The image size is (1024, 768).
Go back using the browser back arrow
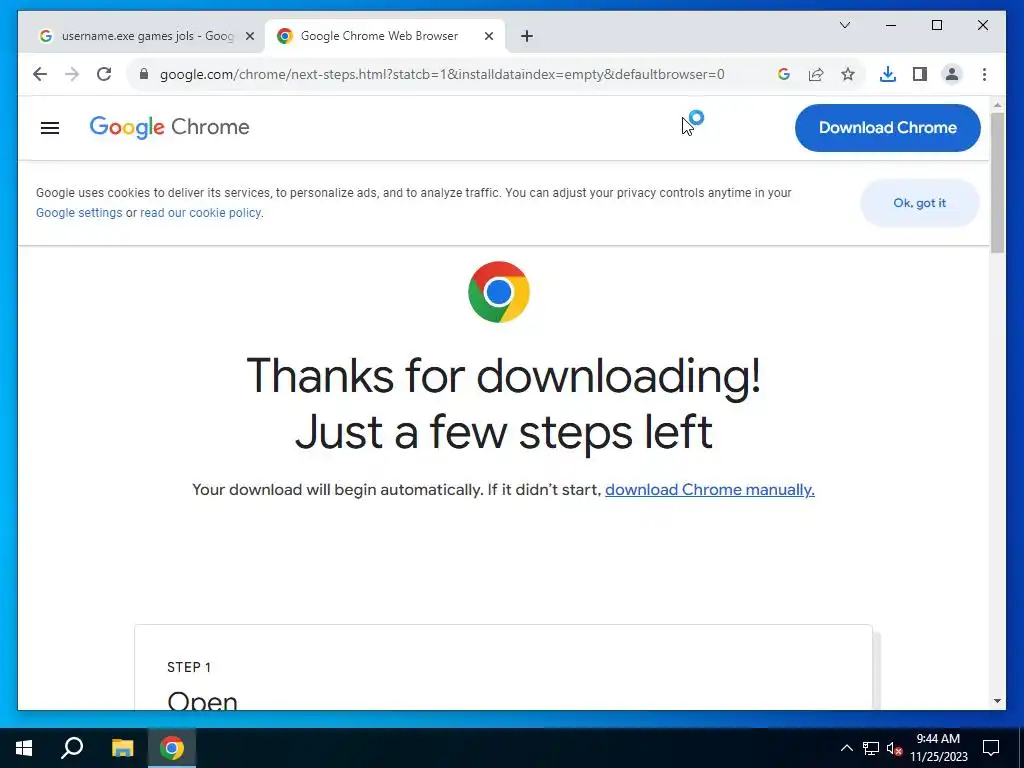click(x=40, y=74)
